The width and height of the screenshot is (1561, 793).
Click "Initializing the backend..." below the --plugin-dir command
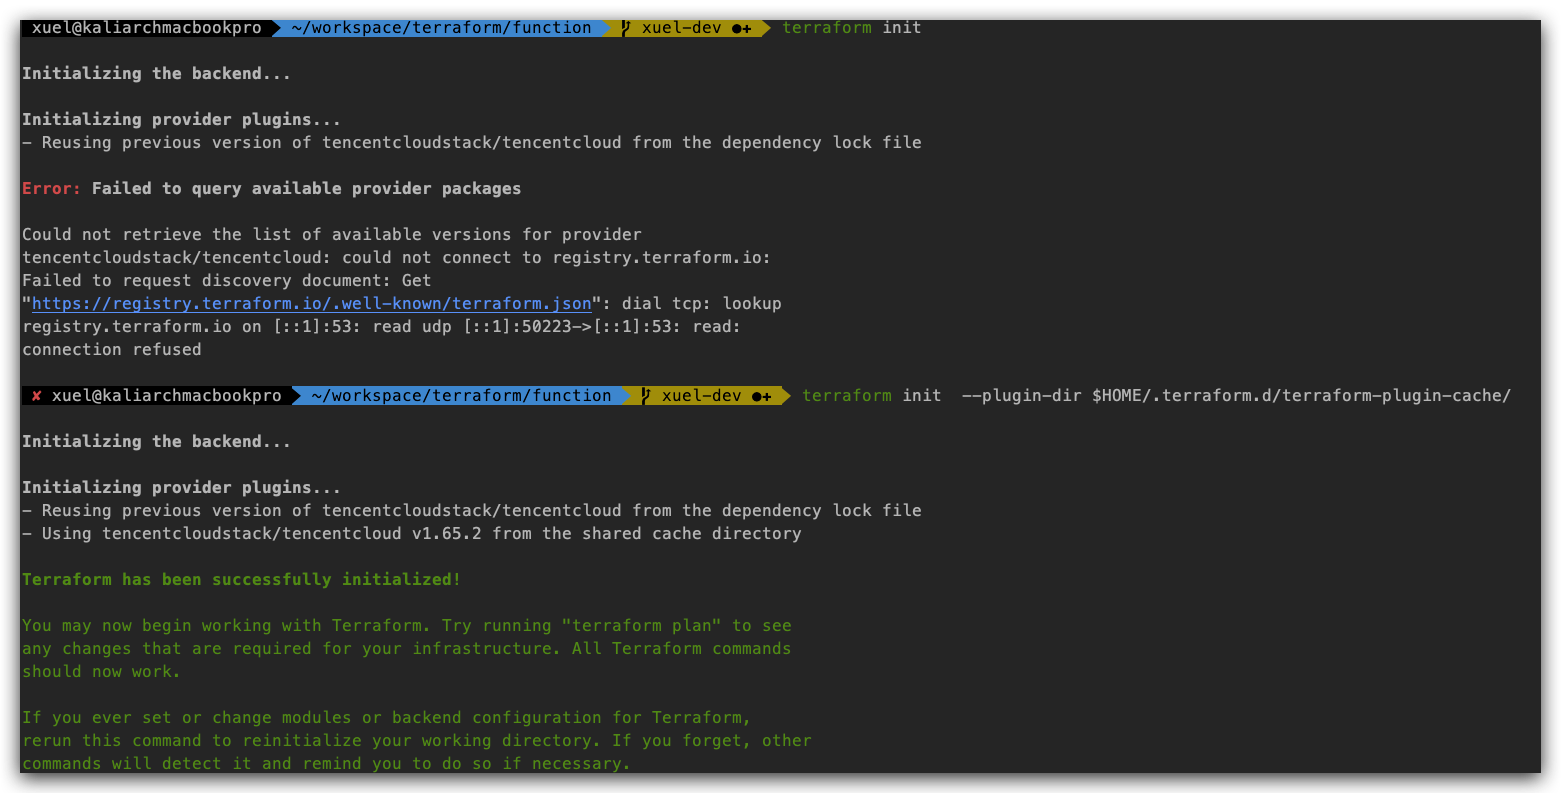(156, 442)
